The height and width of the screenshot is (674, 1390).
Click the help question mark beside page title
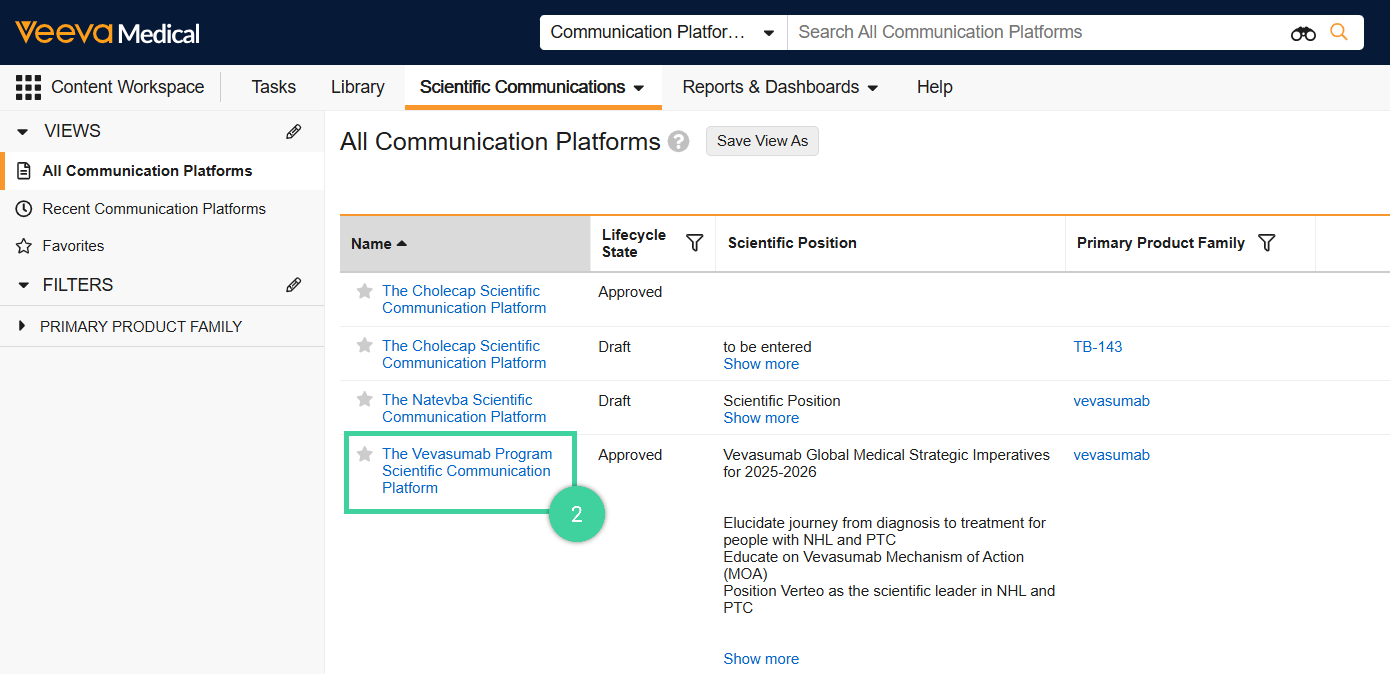tap(678, 141)
